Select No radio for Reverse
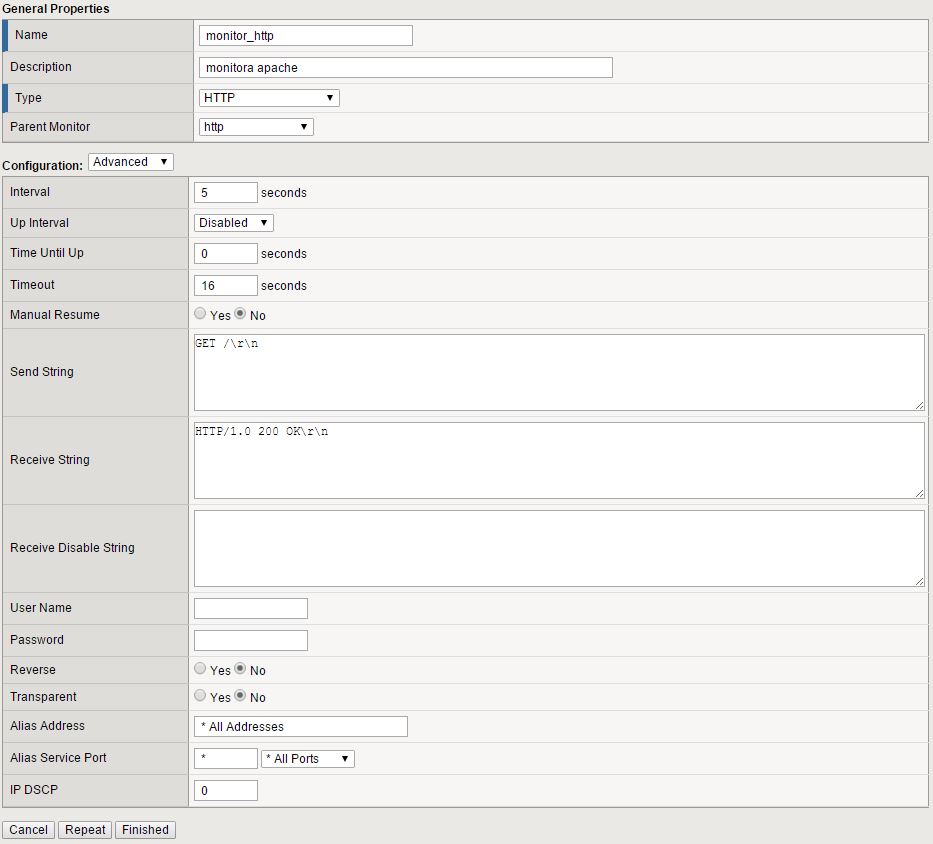This screenshot has width=933, height=844. coord(240,669)
